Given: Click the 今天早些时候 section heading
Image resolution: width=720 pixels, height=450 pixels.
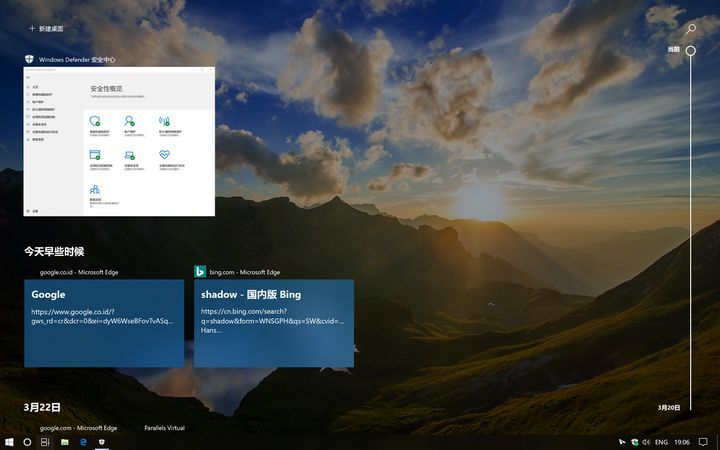Looking at the screenshot, I should [x=54, y=251].
